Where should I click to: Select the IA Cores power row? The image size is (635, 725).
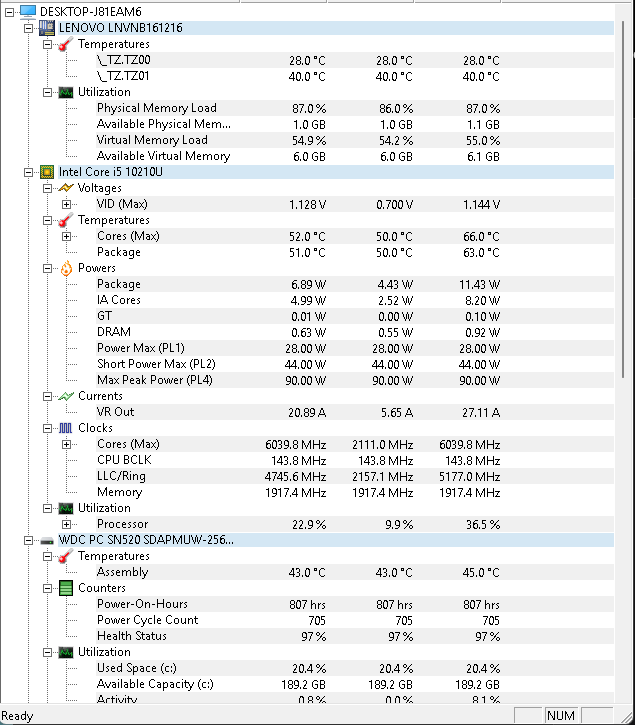[354, 300]
